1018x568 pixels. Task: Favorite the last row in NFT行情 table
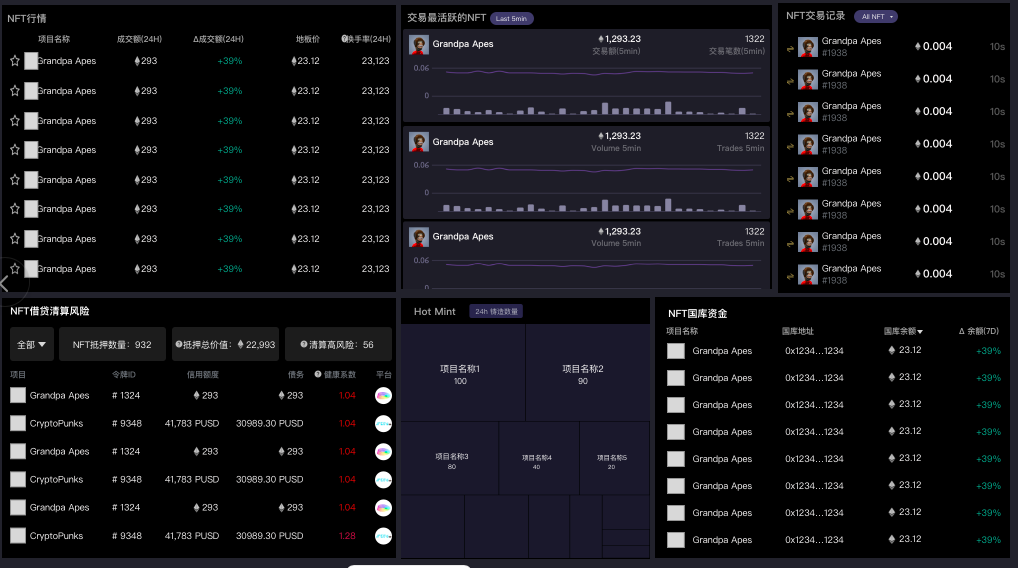(x=15, y=269)
